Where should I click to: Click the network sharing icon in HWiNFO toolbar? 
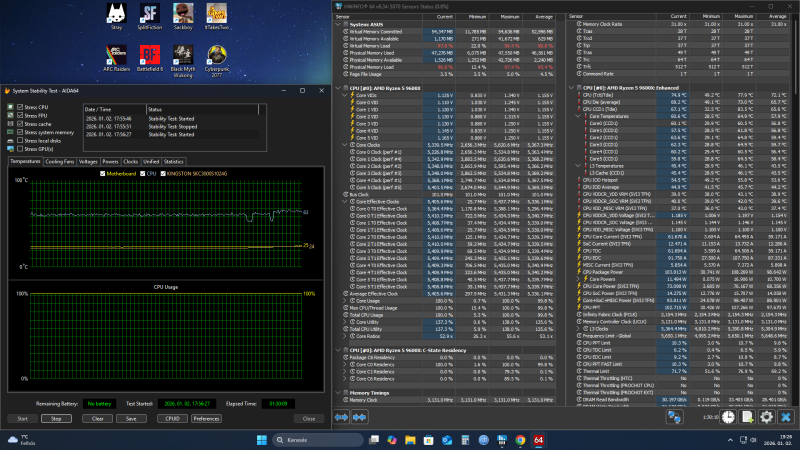(x=676, y=416)
